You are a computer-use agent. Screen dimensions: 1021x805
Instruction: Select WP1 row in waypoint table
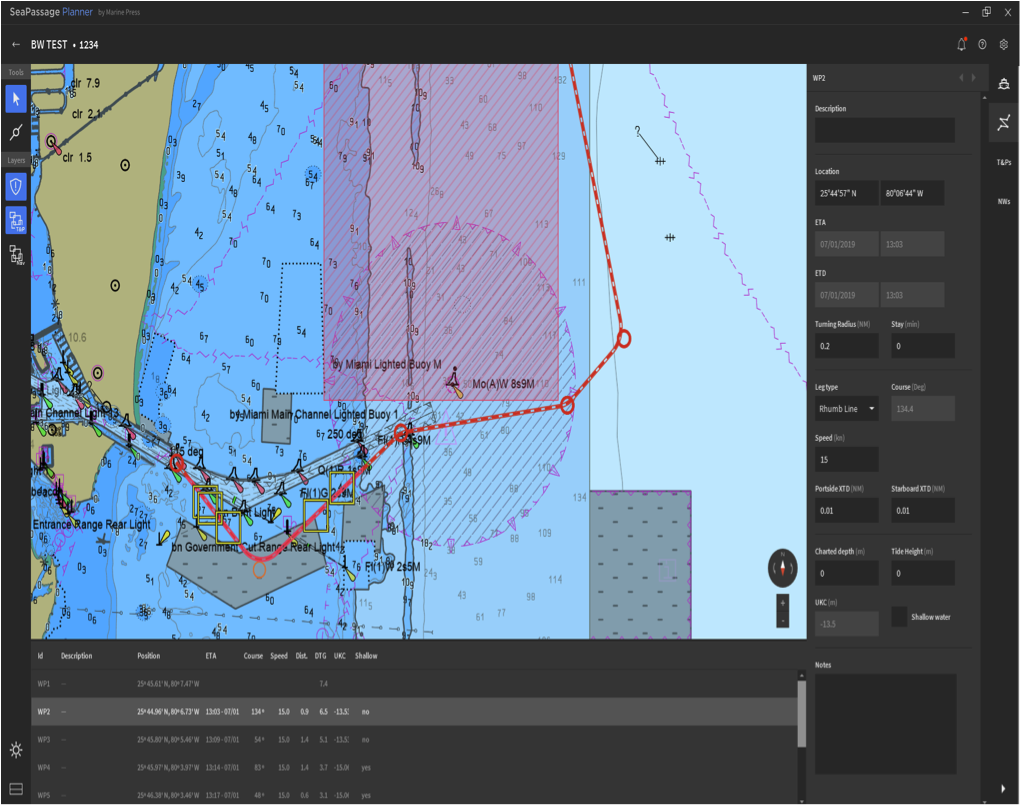pos(414,684)
